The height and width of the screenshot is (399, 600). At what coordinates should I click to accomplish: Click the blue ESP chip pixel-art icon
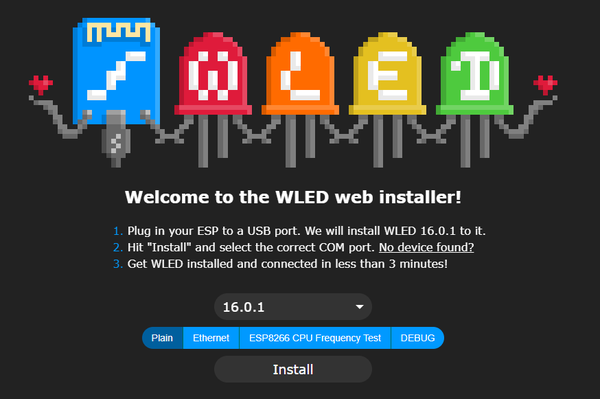[x=116, y=71]
